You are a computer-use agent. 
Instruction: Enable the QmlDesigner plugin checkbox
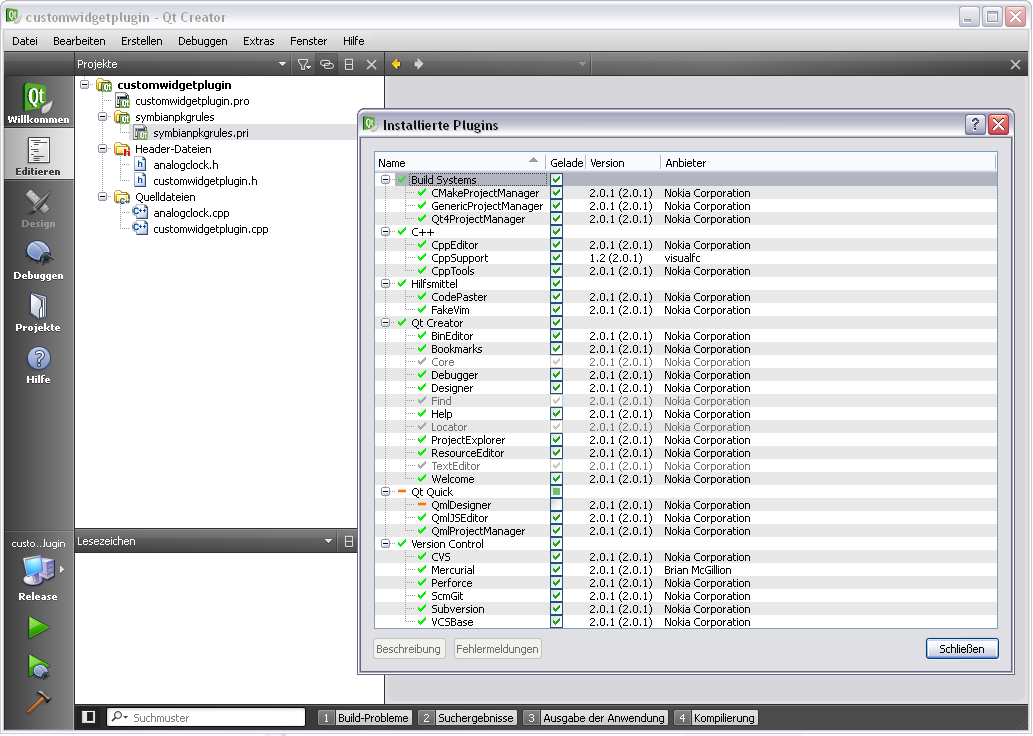coord(557,505)
